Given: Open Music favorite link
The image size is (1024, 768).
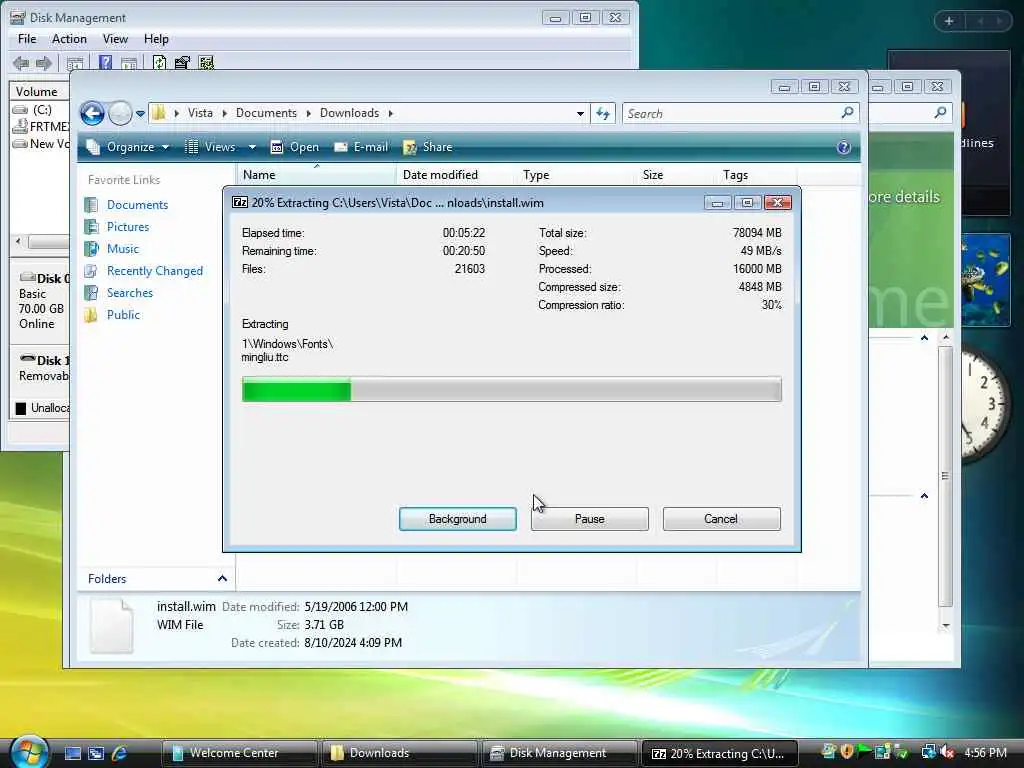Looking at the screenshot, I should (x=123, y=249).
